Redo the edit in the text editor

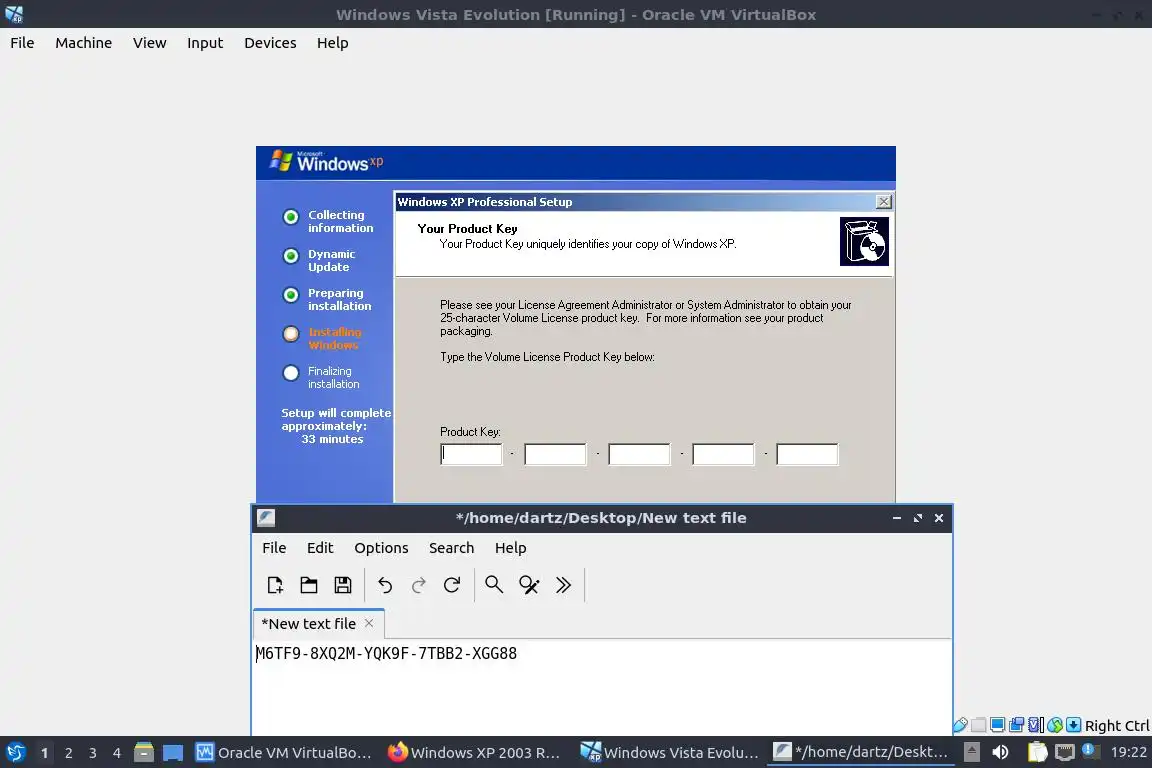pyautogui.click(x=419, y=585)
